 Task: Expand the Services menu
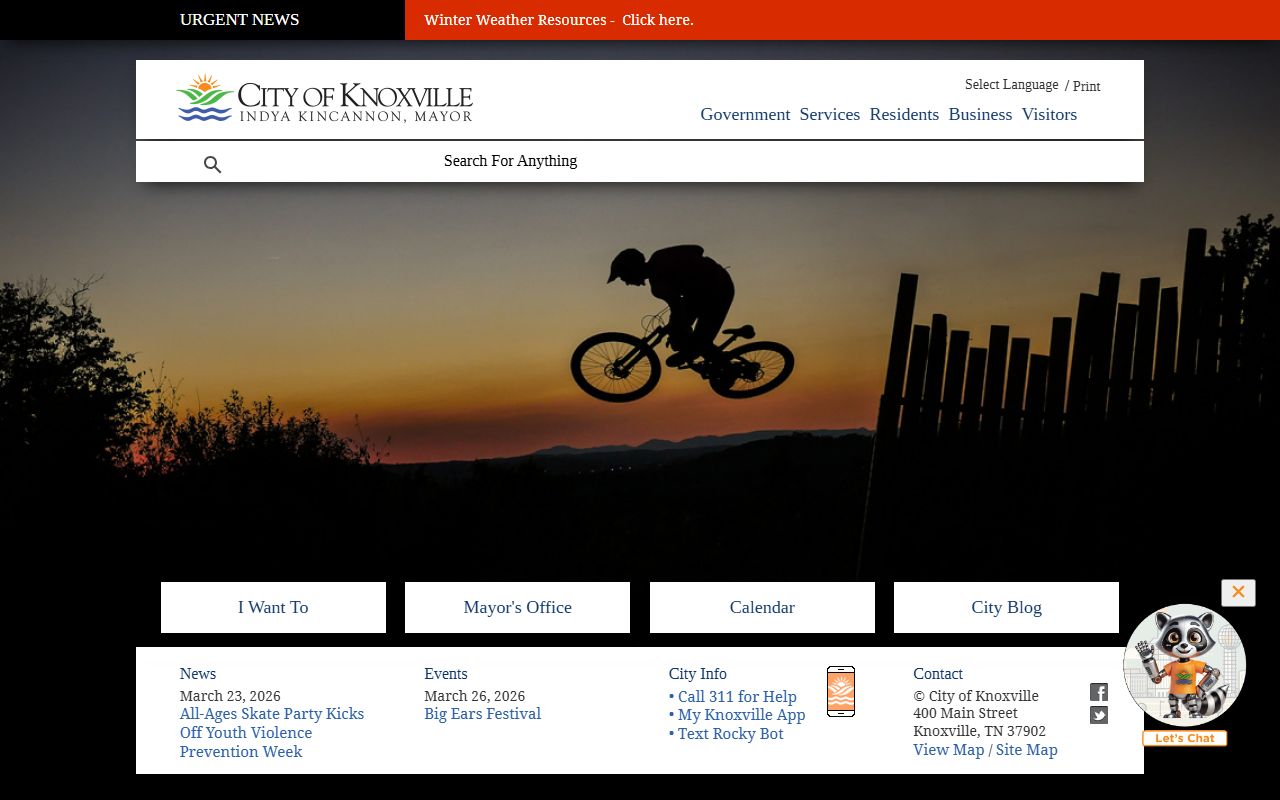click(x=829, y=114)
